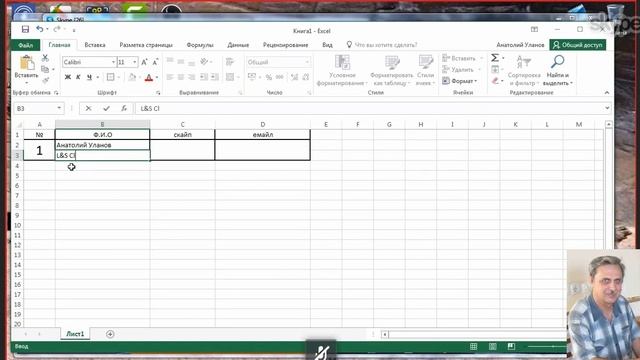Click the text orientation icon
Viewport: 640px width, 360px height.
point(204,62)
